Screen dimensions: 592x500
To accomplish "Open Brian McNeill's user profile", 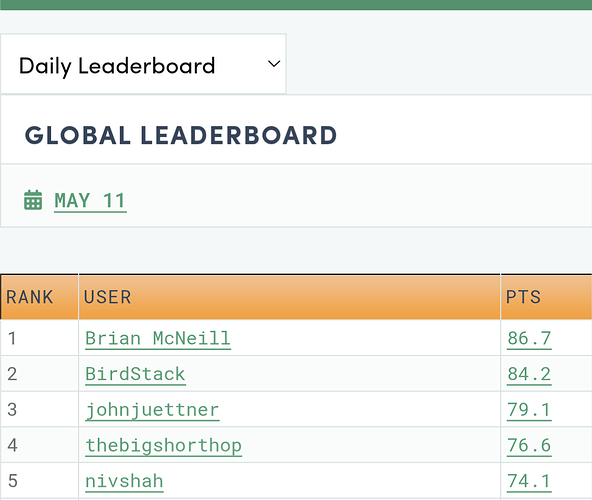I will coord(158,338).
